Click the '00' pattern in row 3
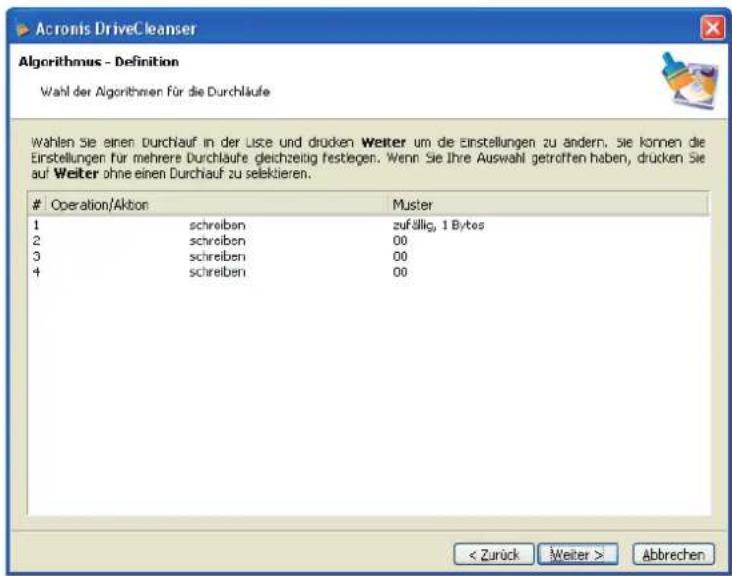This screenshot has width=732, height=576. pos(400,256)
